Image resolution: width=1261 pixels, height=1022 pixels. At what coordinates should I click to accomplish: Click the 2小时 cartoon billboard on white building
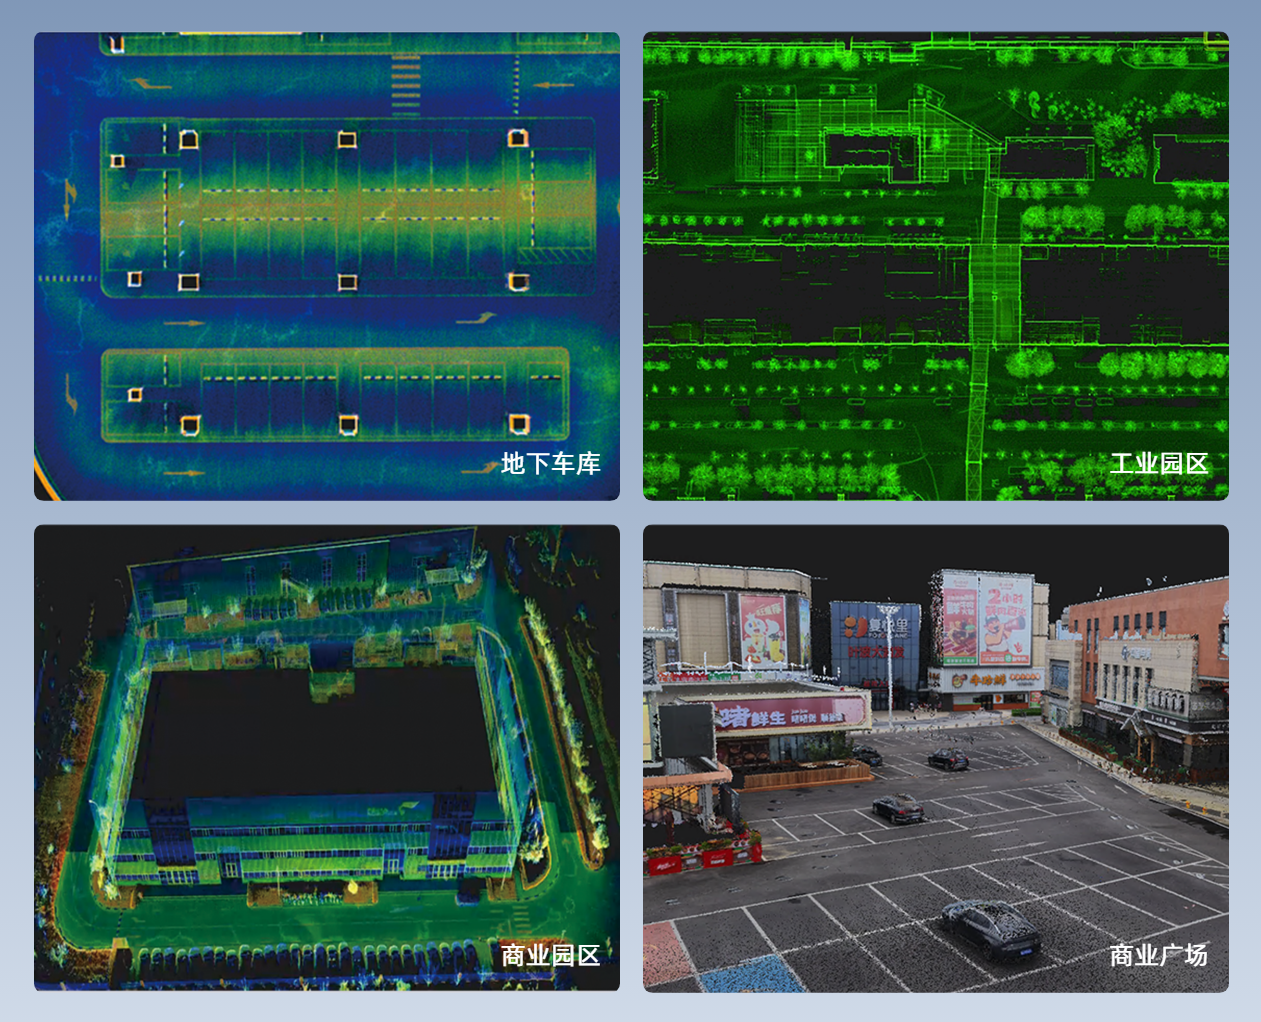[1004, 618]
